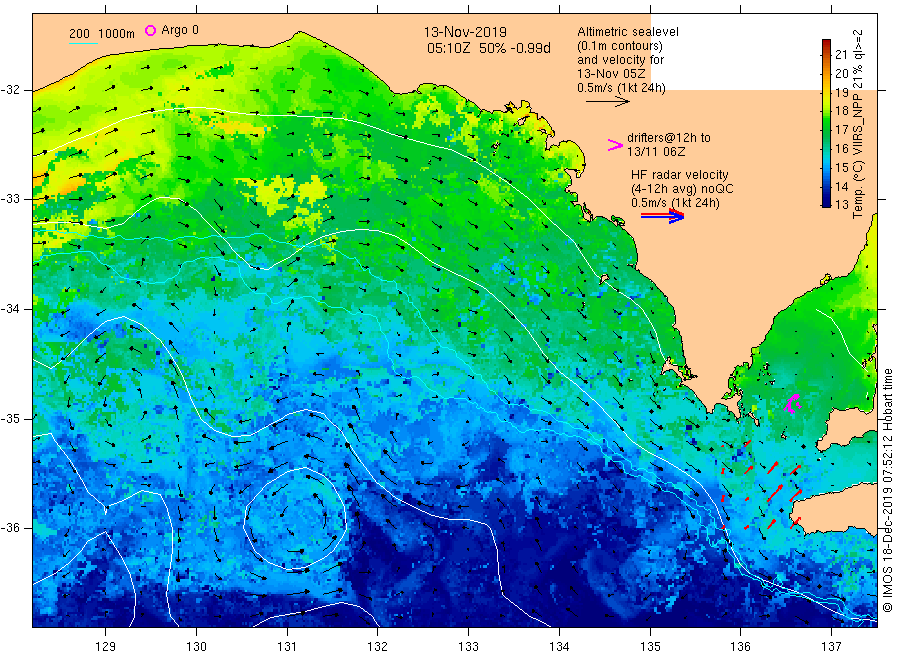Click the 136 longitude axis label
Image resolution: width=900 pixels, height=660 pixels.
(x=740, y=647)
